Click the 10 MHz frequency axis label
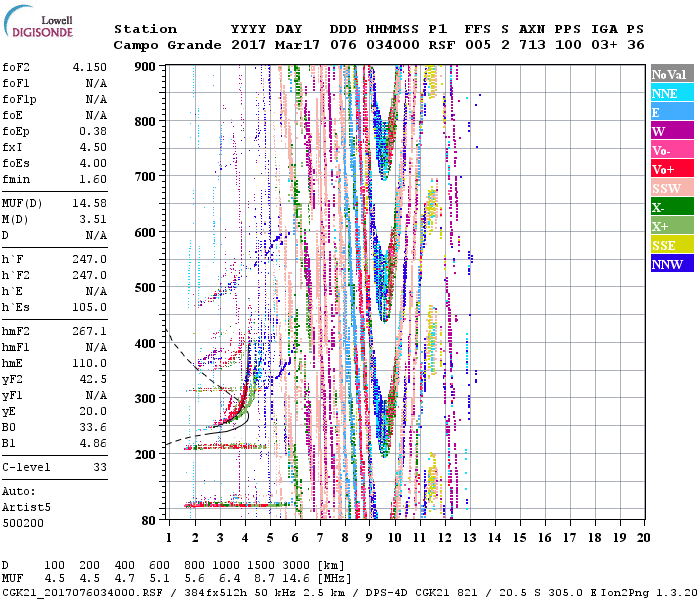Screen dimensions: 700x600 [x=394, y=538]
